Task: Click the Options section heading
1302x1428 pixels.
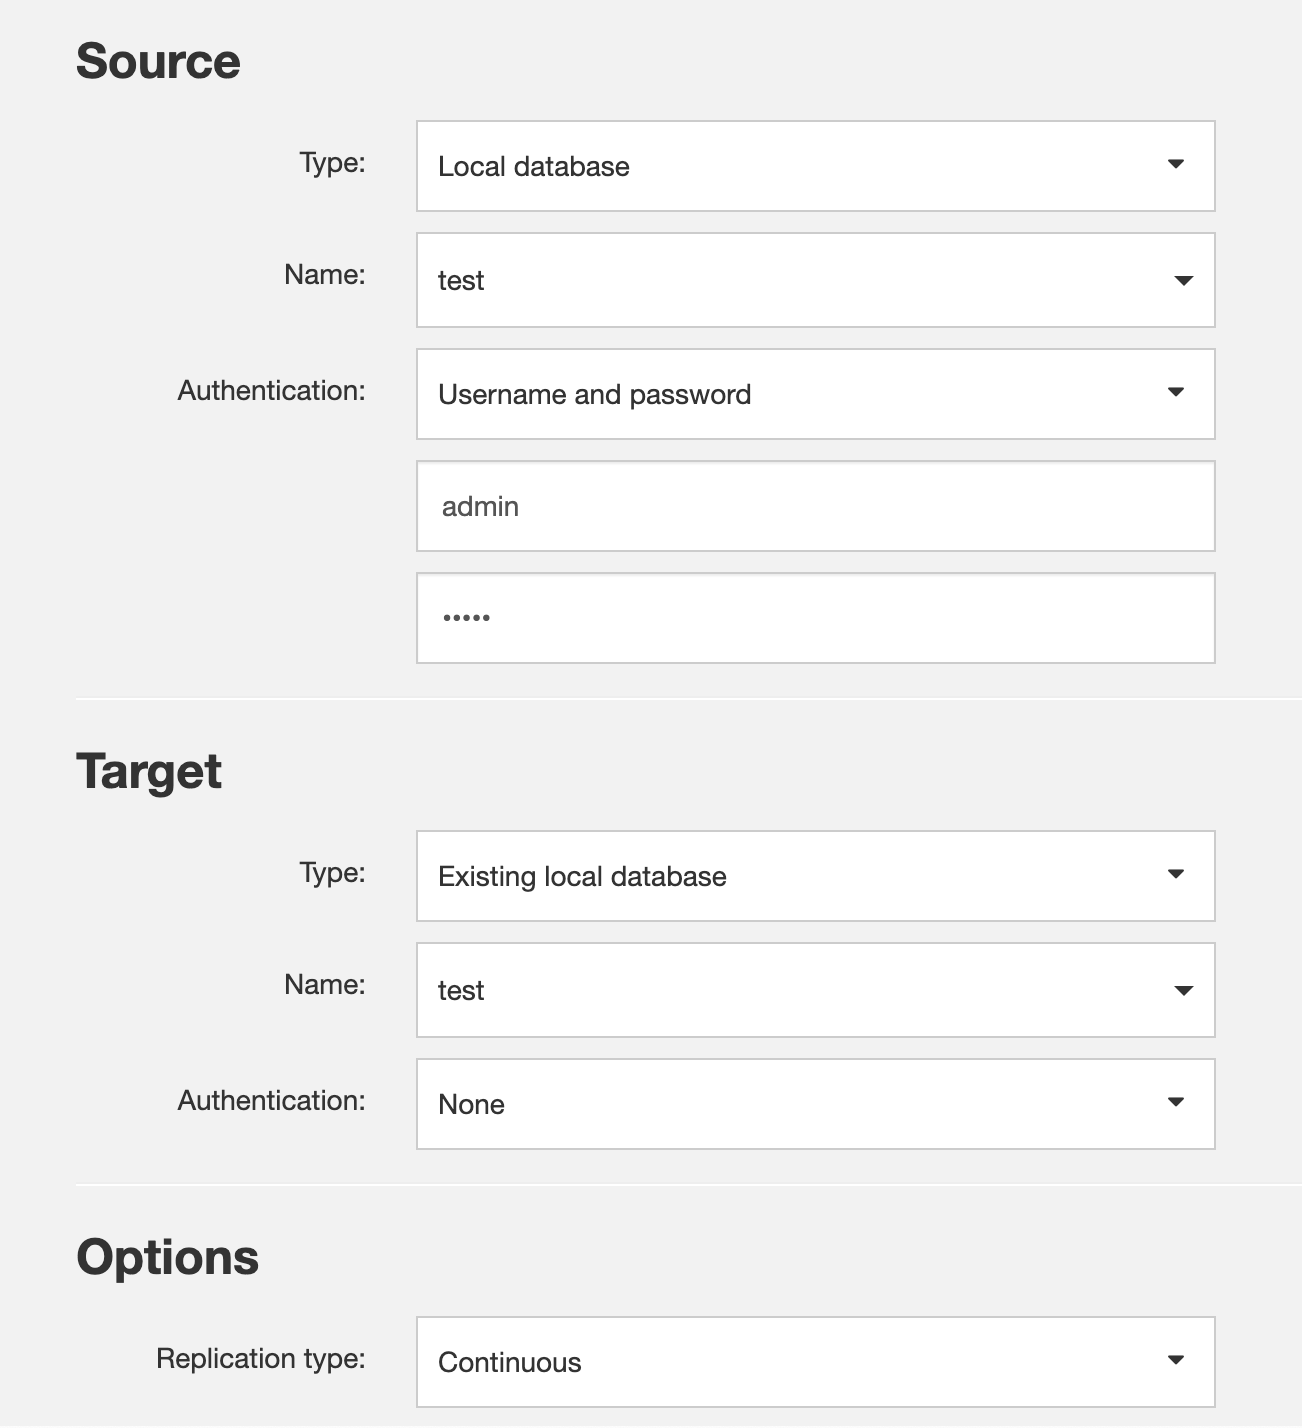Action: 167,1256
